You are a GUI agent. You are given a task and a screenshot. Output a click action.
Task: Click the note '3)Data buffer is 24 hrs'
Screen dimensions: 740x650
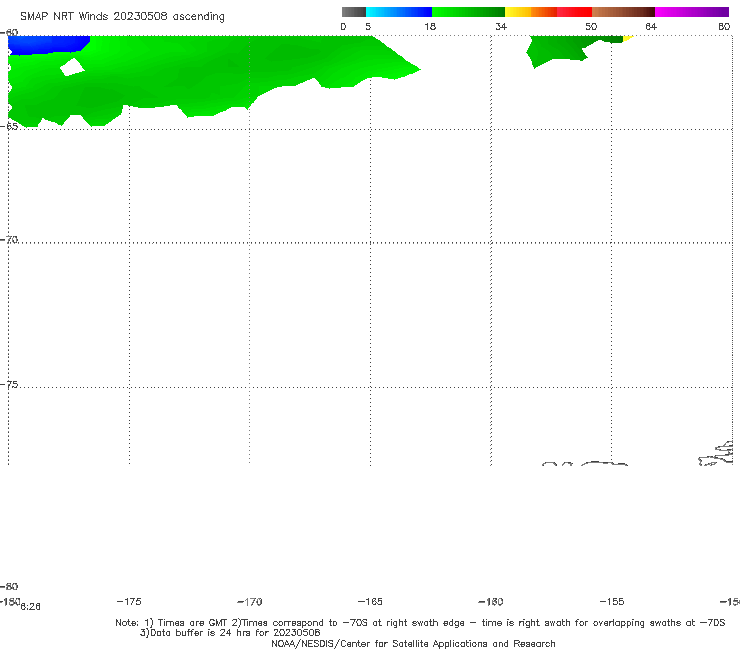coord(230,633)
